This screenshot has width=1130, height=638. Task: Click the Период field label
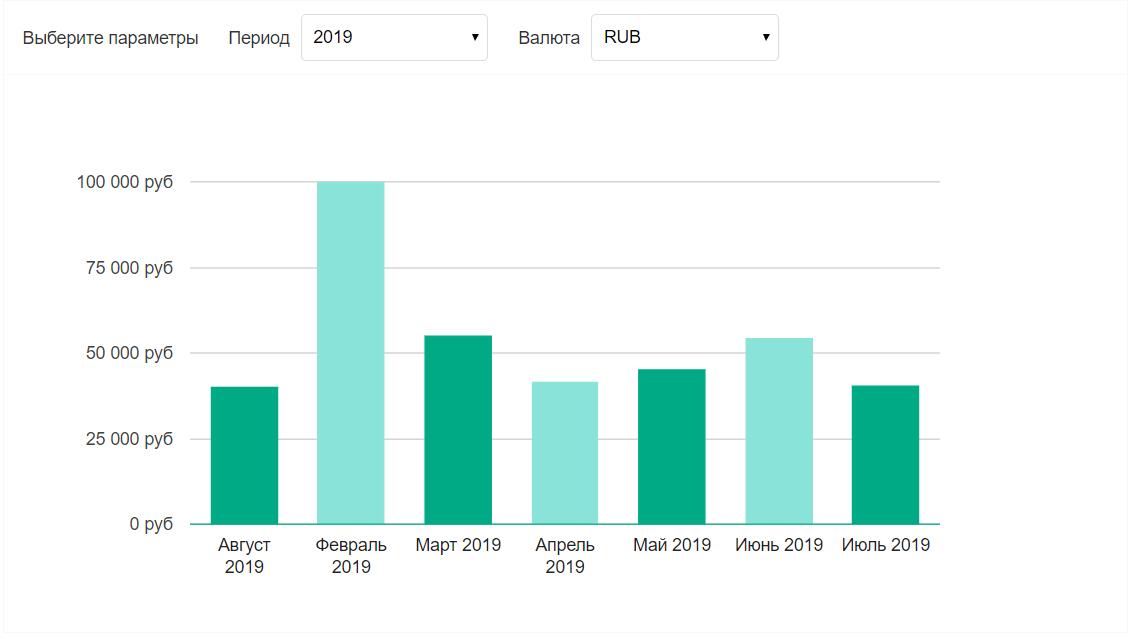pos(260,38)
